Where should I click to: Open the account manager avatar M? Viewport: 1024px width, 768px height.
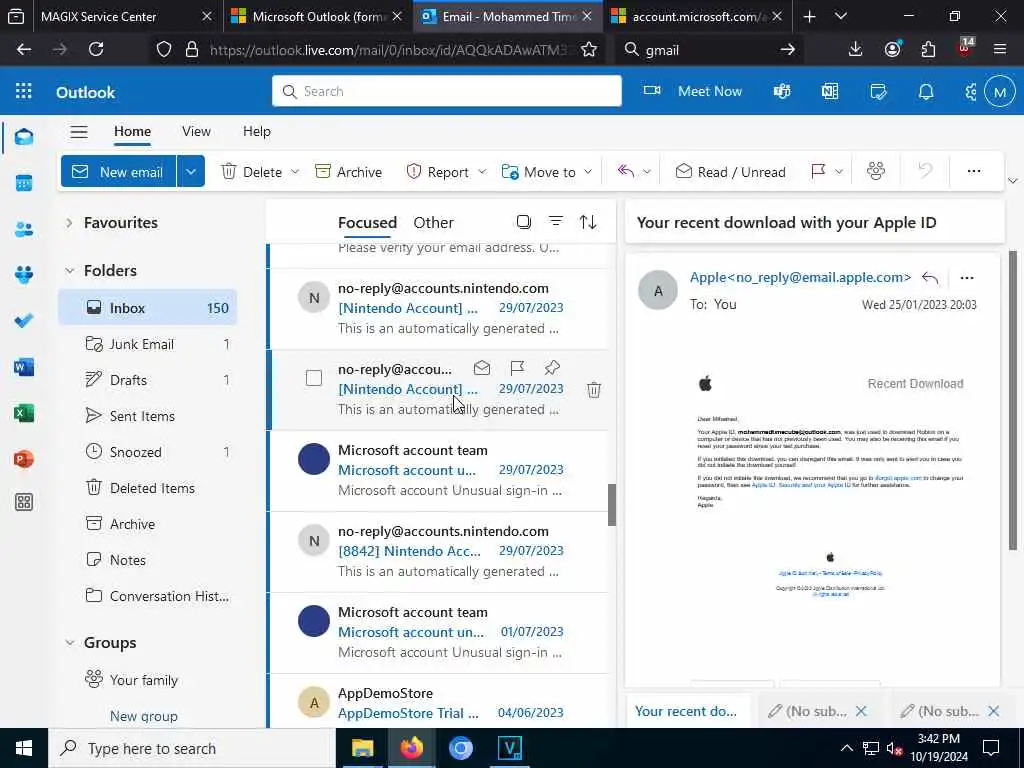pyautogui.click(x=1000, y=91)
